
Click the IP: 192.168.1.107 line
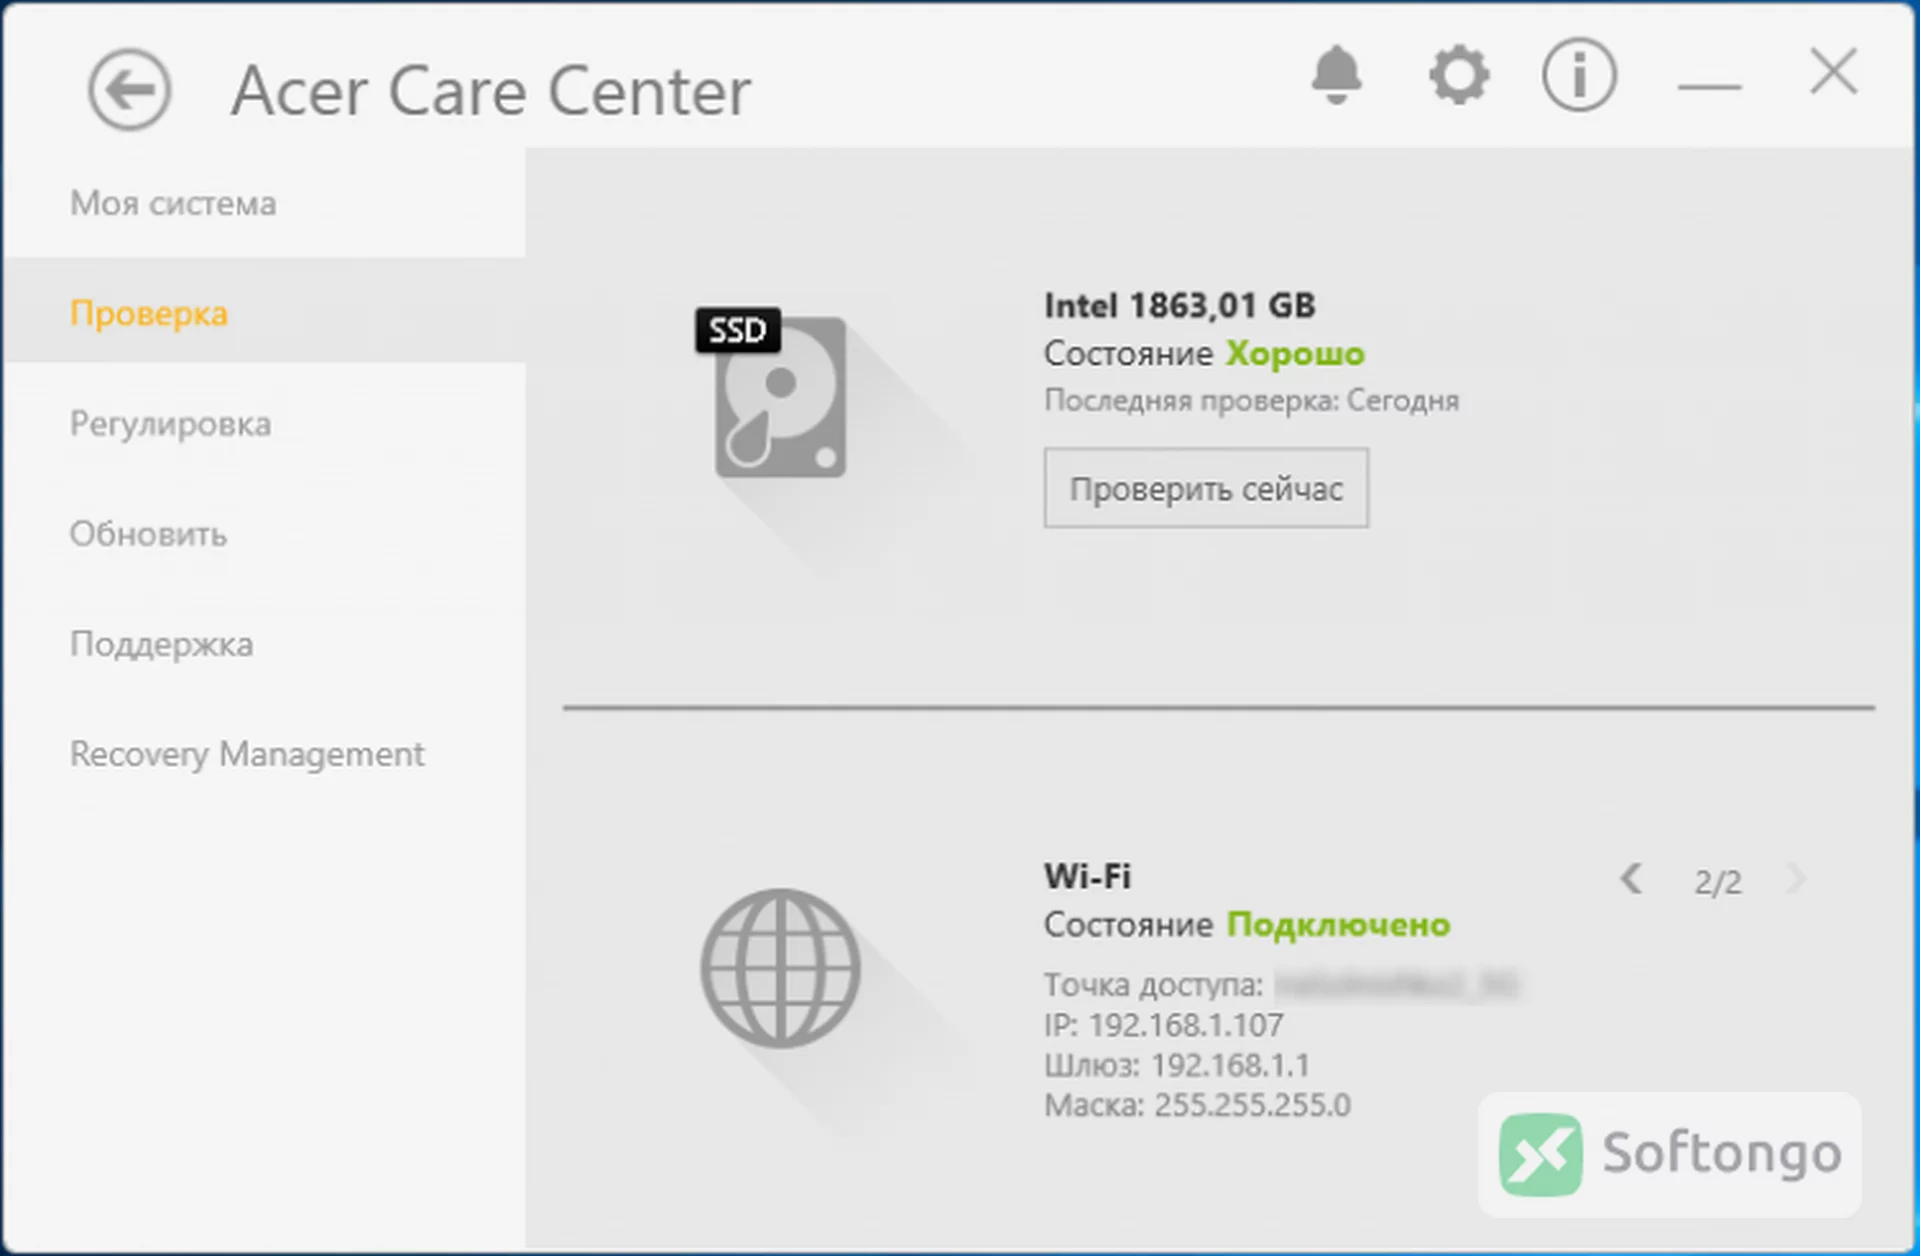click(x=1164, y=1025)
